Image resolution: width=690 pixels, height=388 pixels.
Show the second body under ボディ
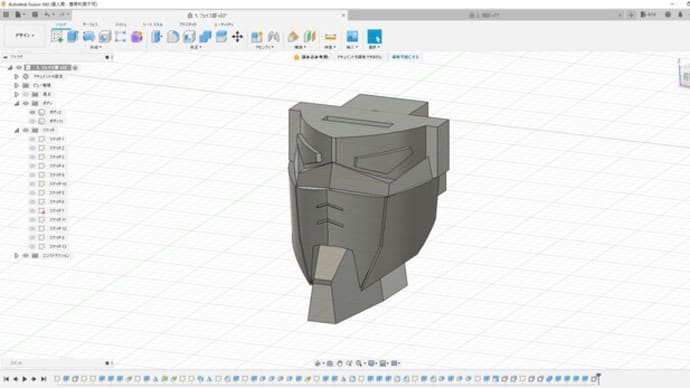point(33,121)
